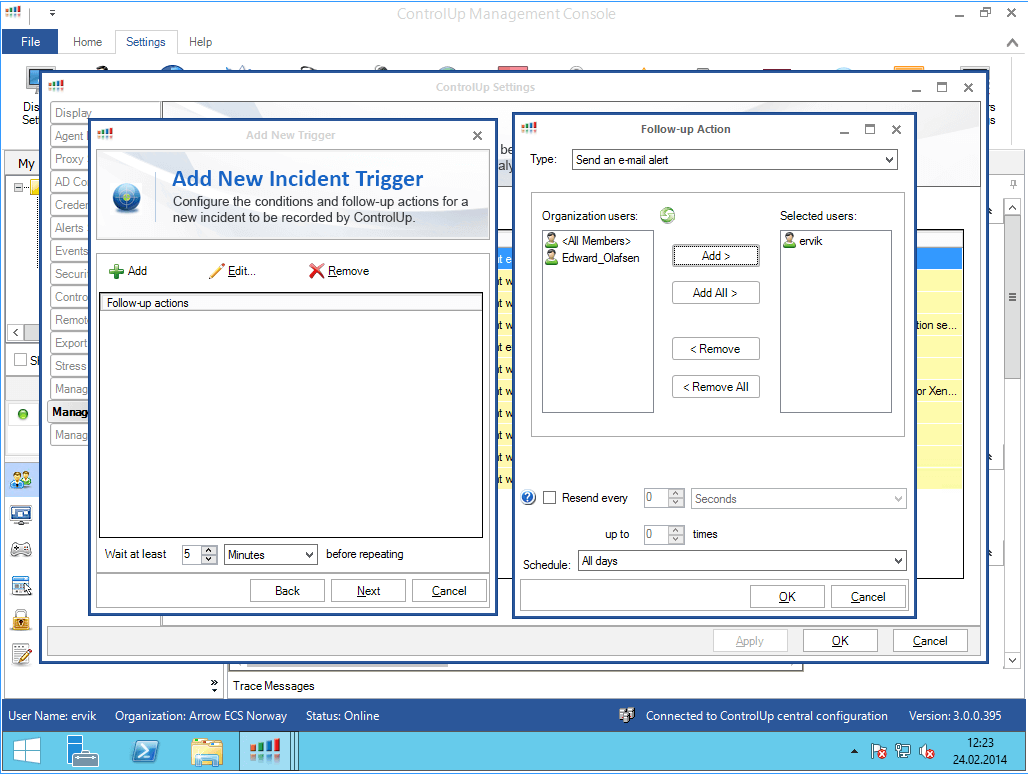Click the < Remove button
Screen dimensions: 1028x774
715,349
